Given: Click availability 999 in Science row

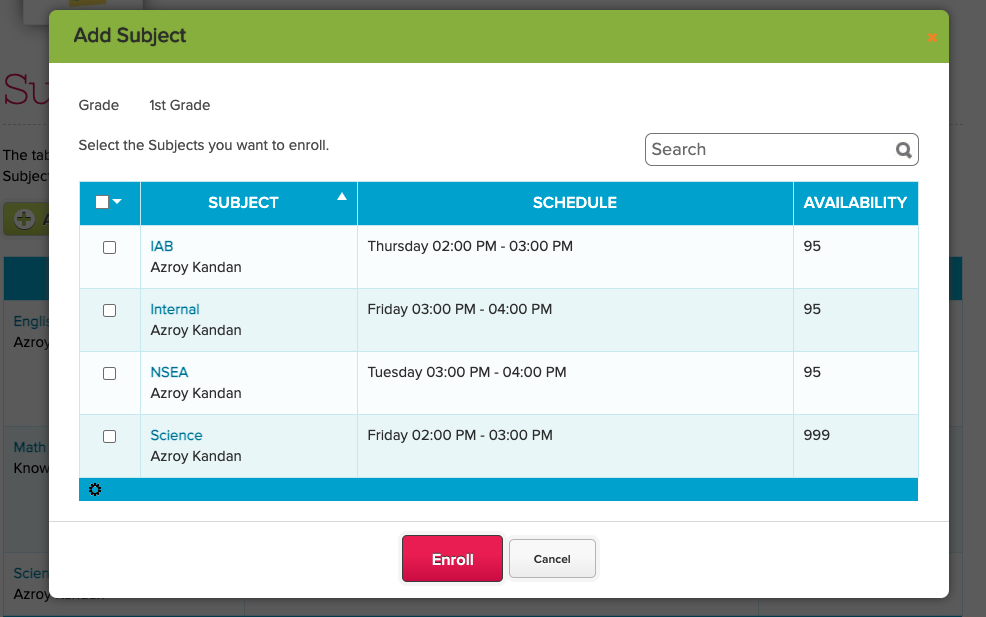Looking at the screenshot, I should tap(816, 435).
